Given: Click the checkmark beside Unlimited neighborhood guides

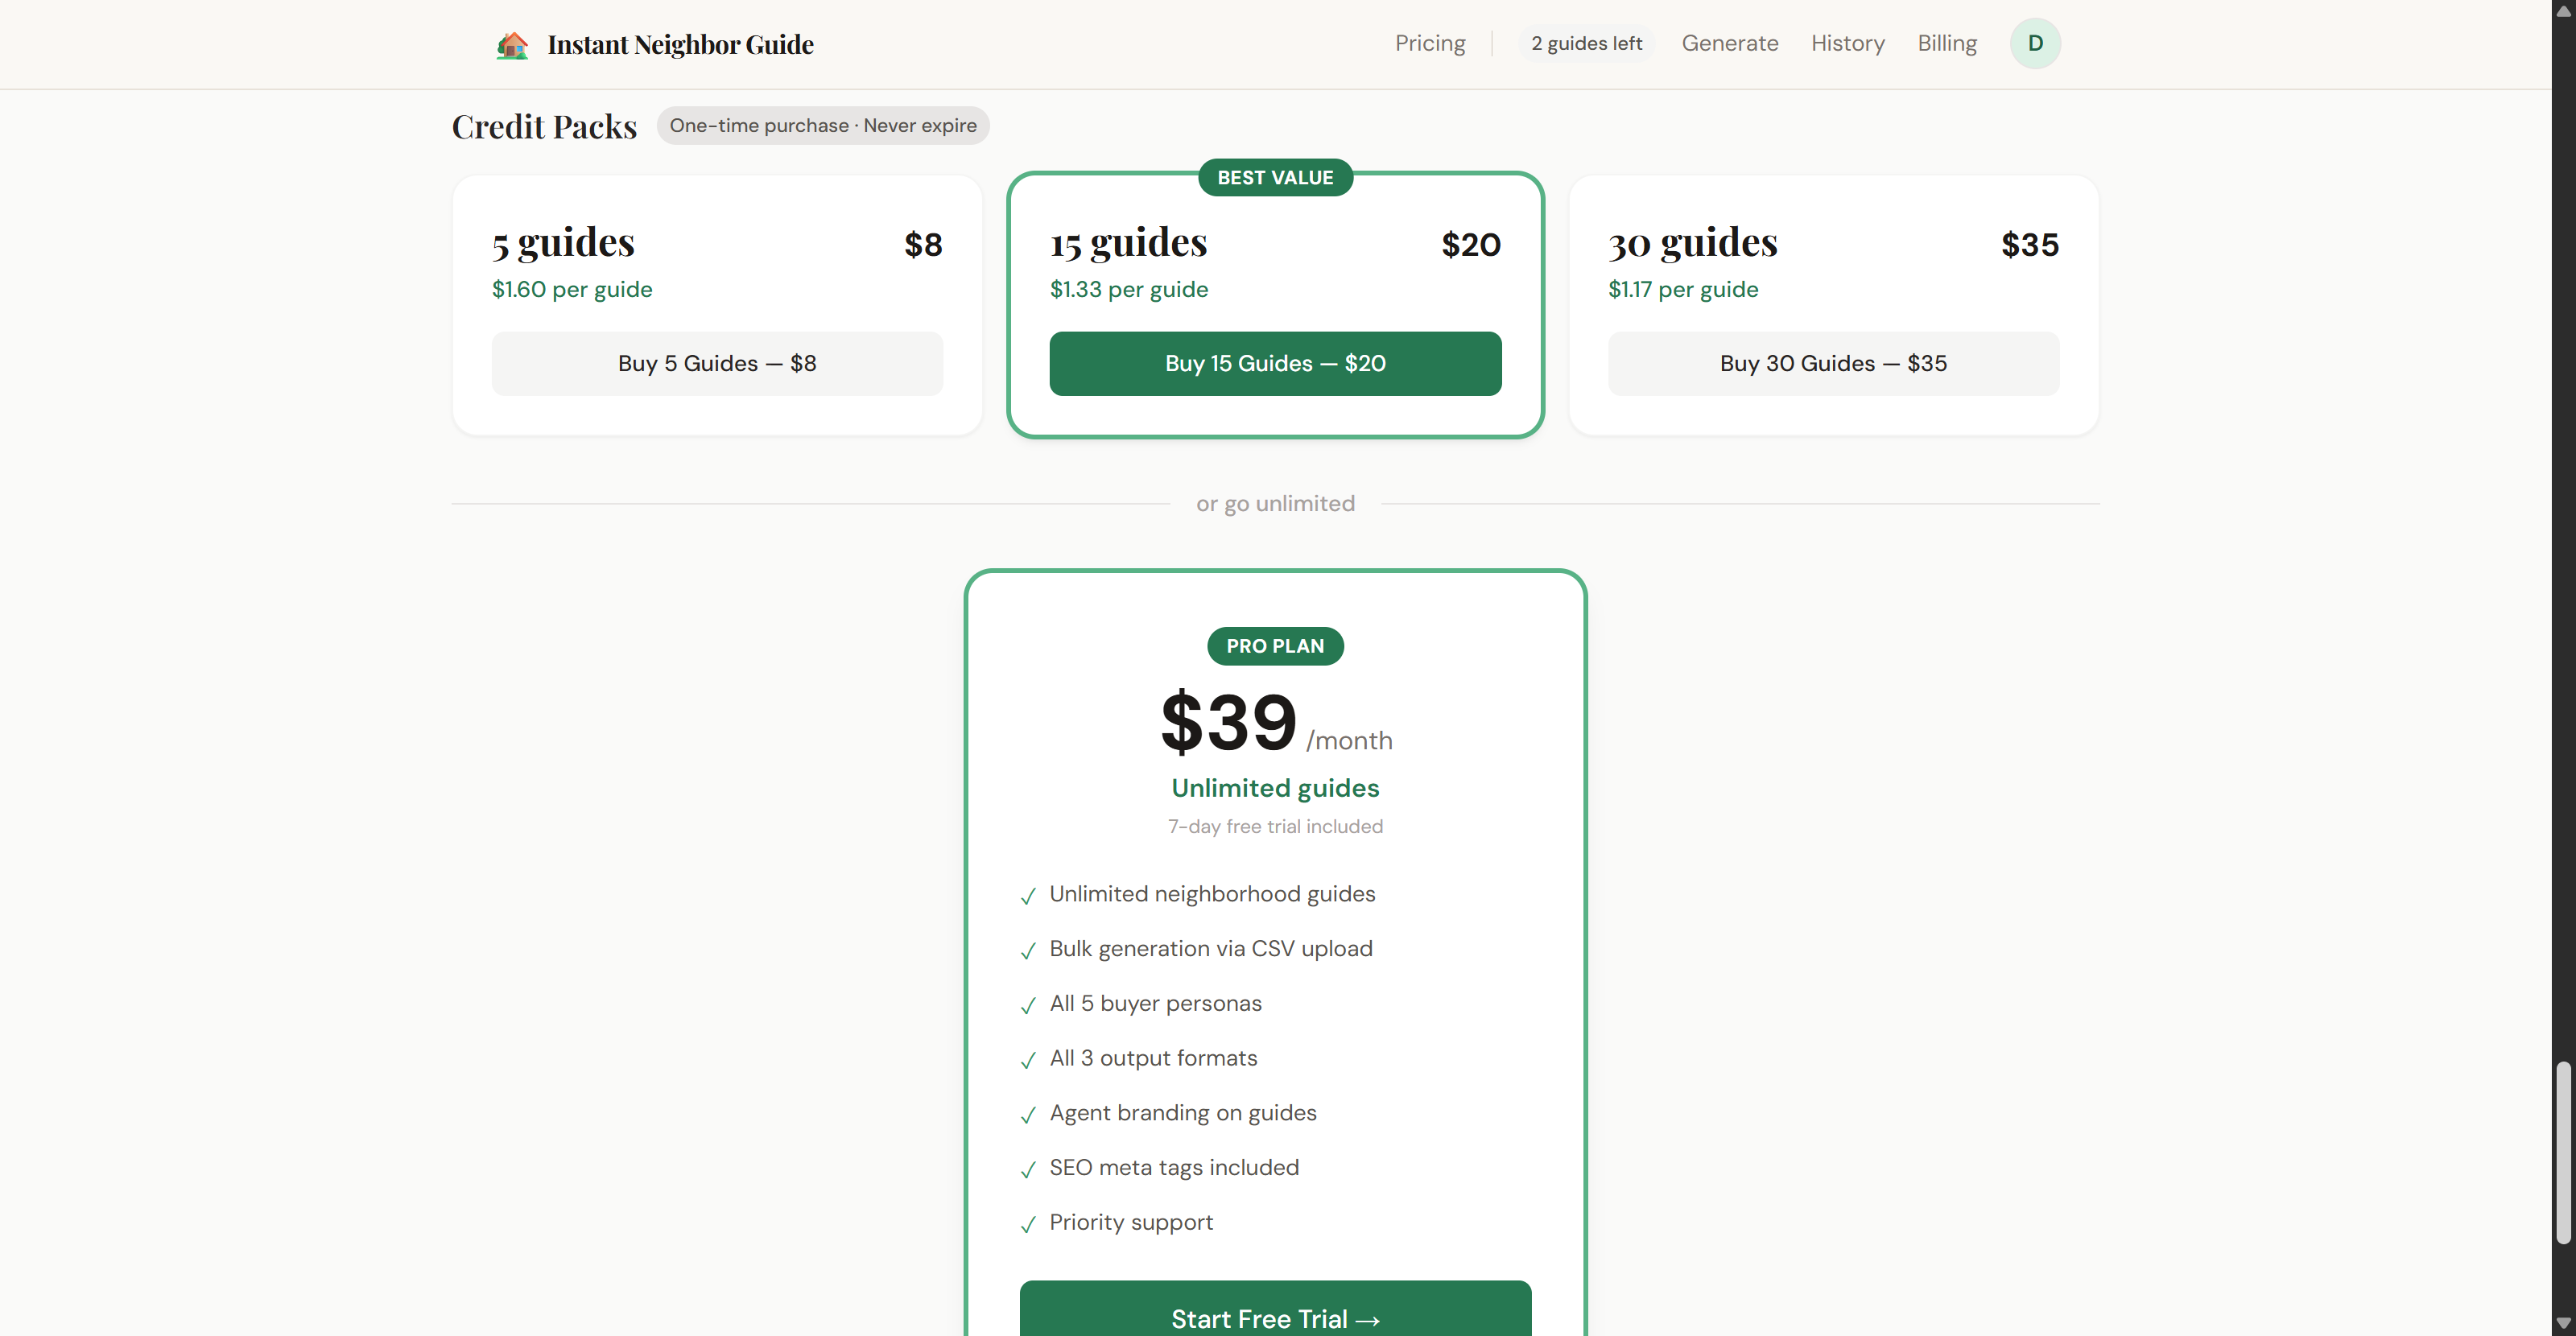Looking at the screenshot, I should [1029, 897].
